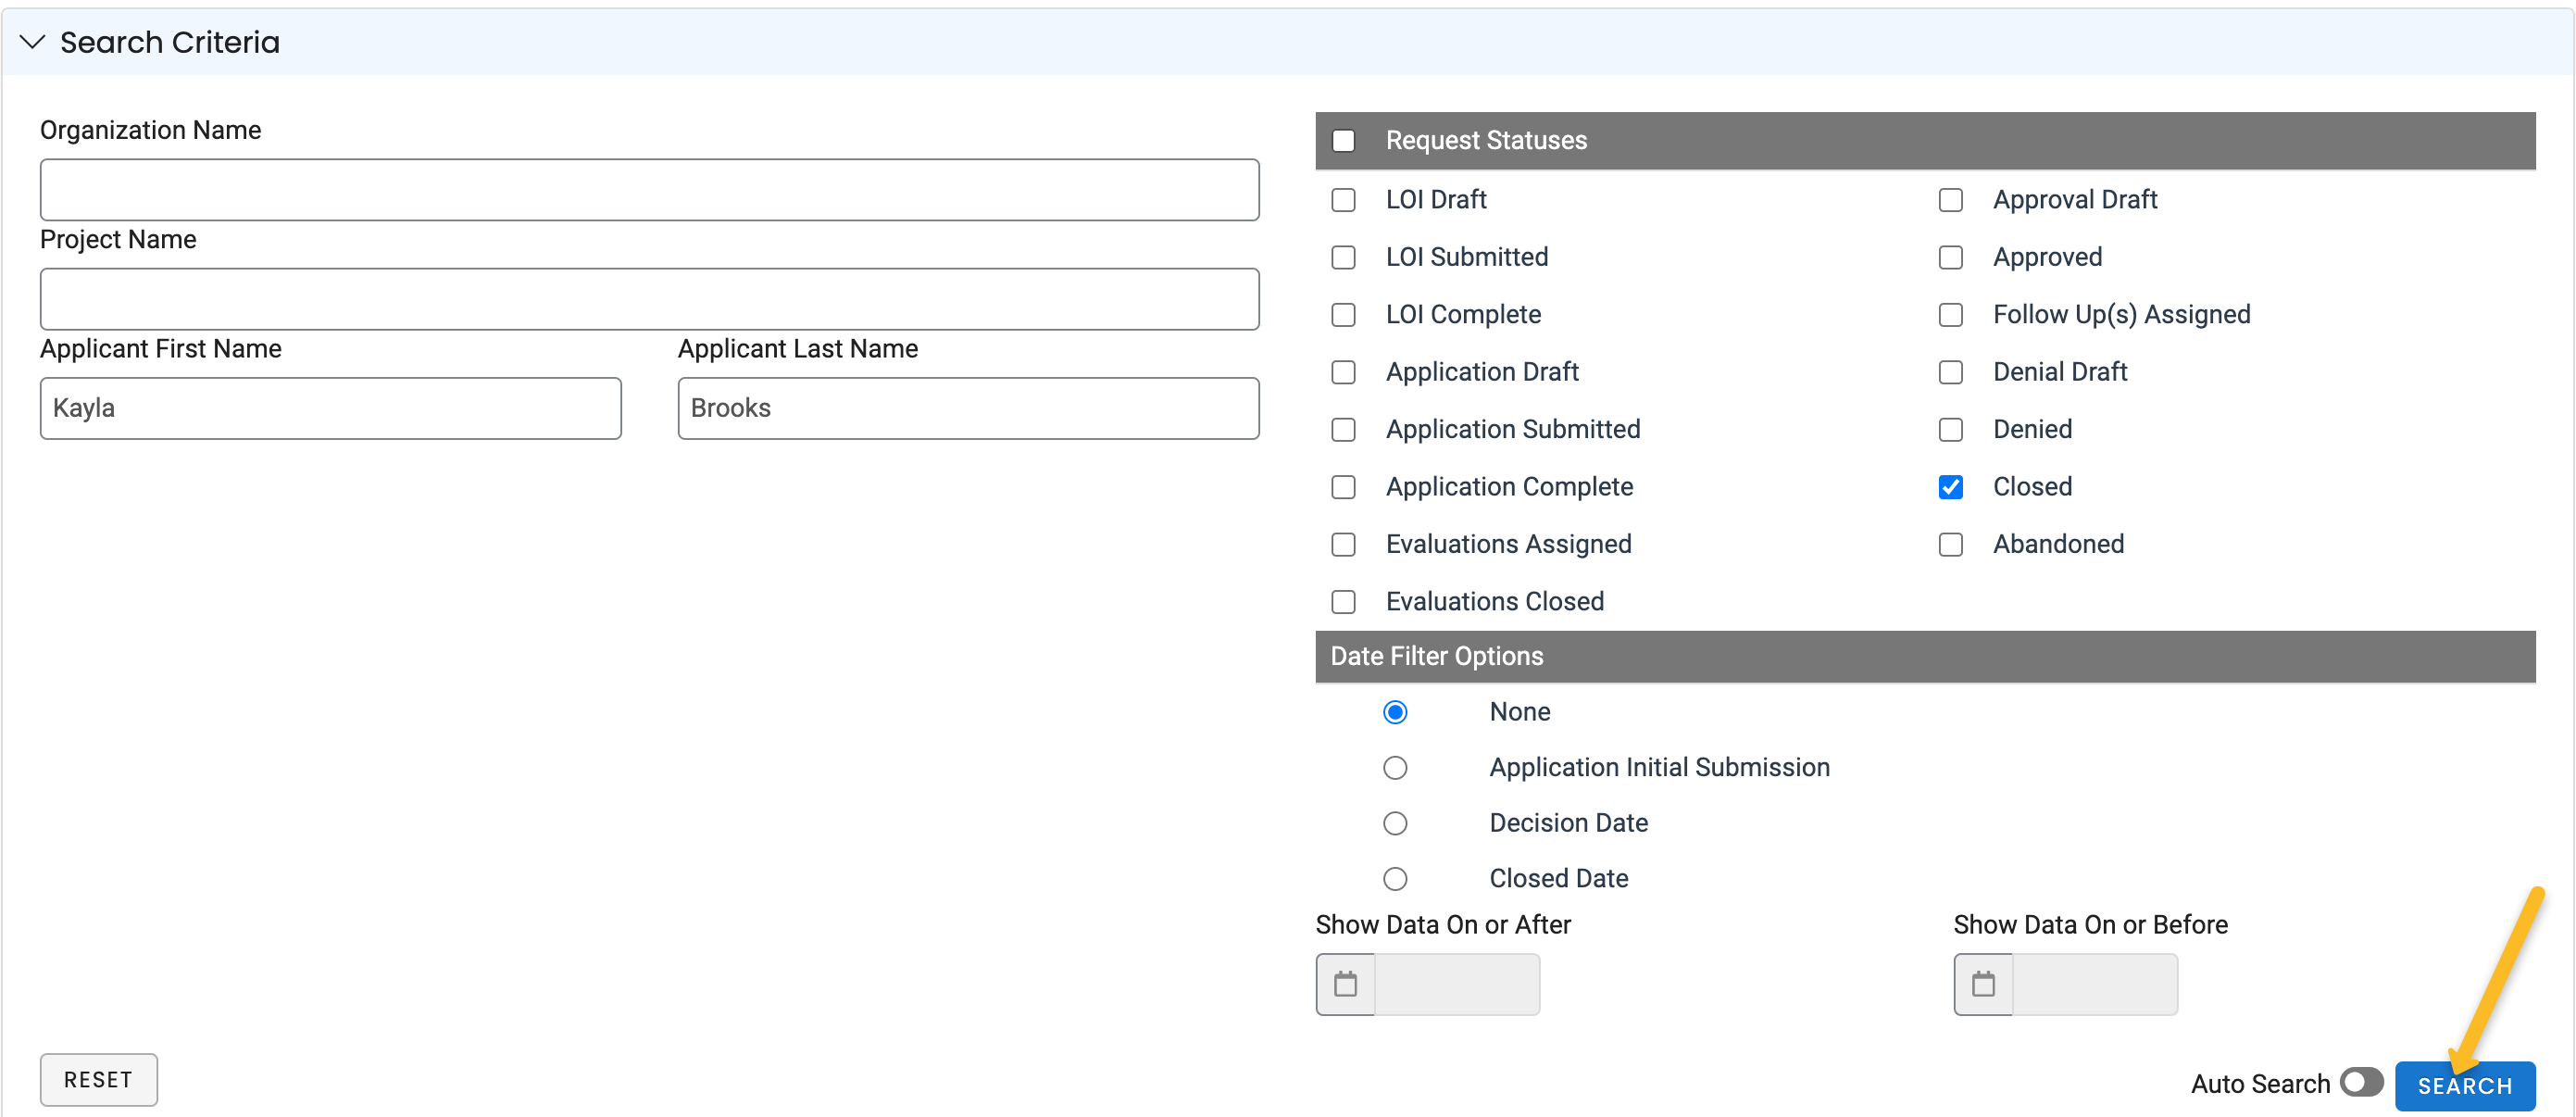Viewport: 2576px width, 1117px height.
Task: Check the Abandoned status checkbox
Action: point(1950,544)
